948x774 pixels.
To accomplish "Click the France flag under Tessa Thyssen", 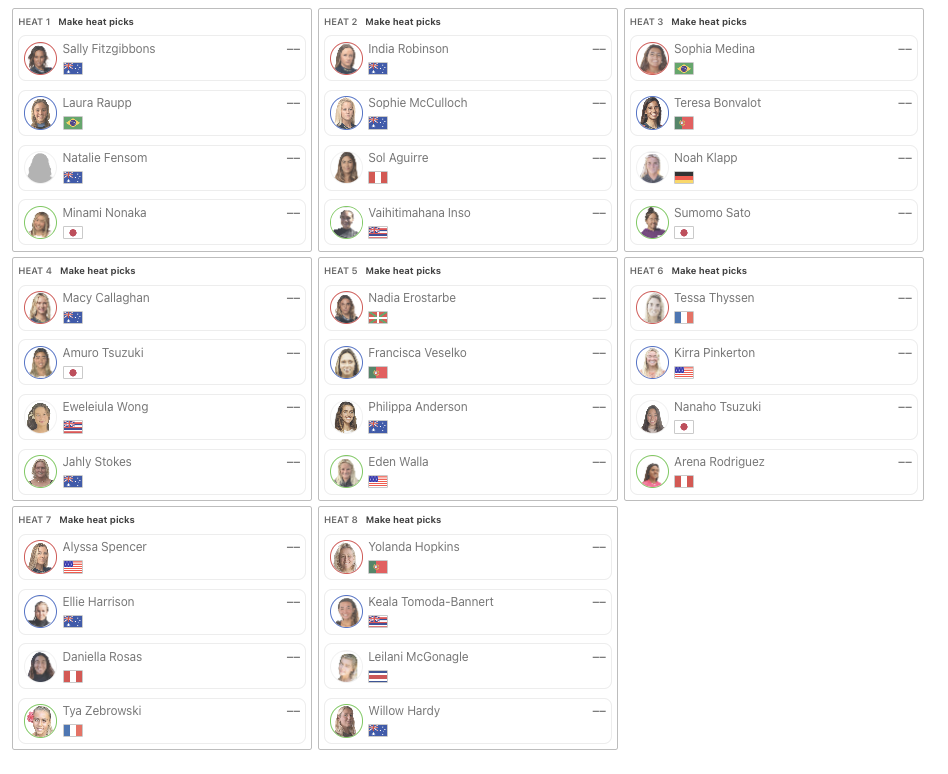I will [684, 317].
